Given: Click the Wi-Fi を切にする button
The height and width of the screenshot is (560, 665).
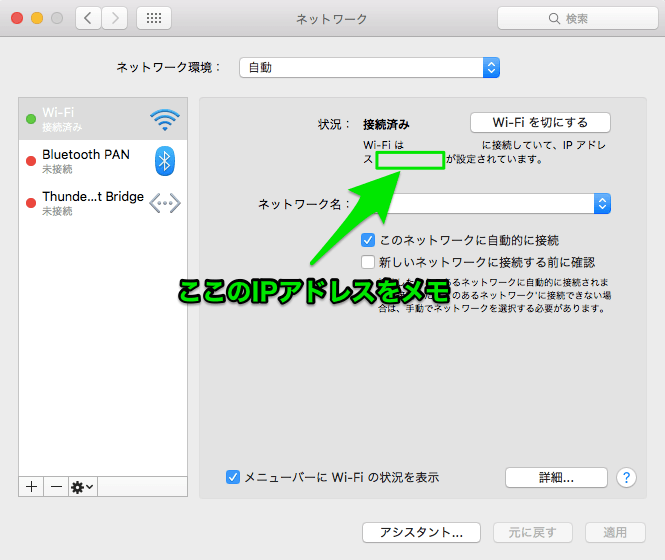Looking at the screenshot, I should click(x=540, y=123).
